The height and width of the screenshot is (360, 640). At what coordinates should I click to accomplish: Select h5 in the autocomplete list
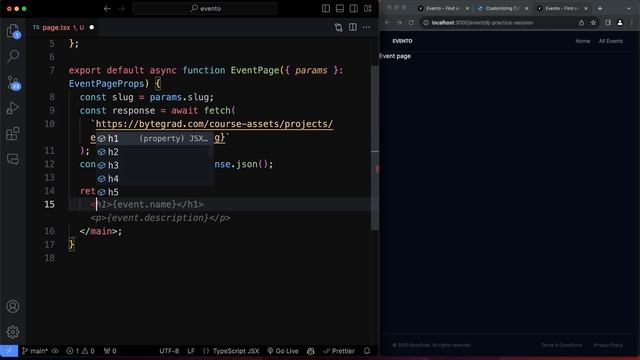[x=155, y=192]
